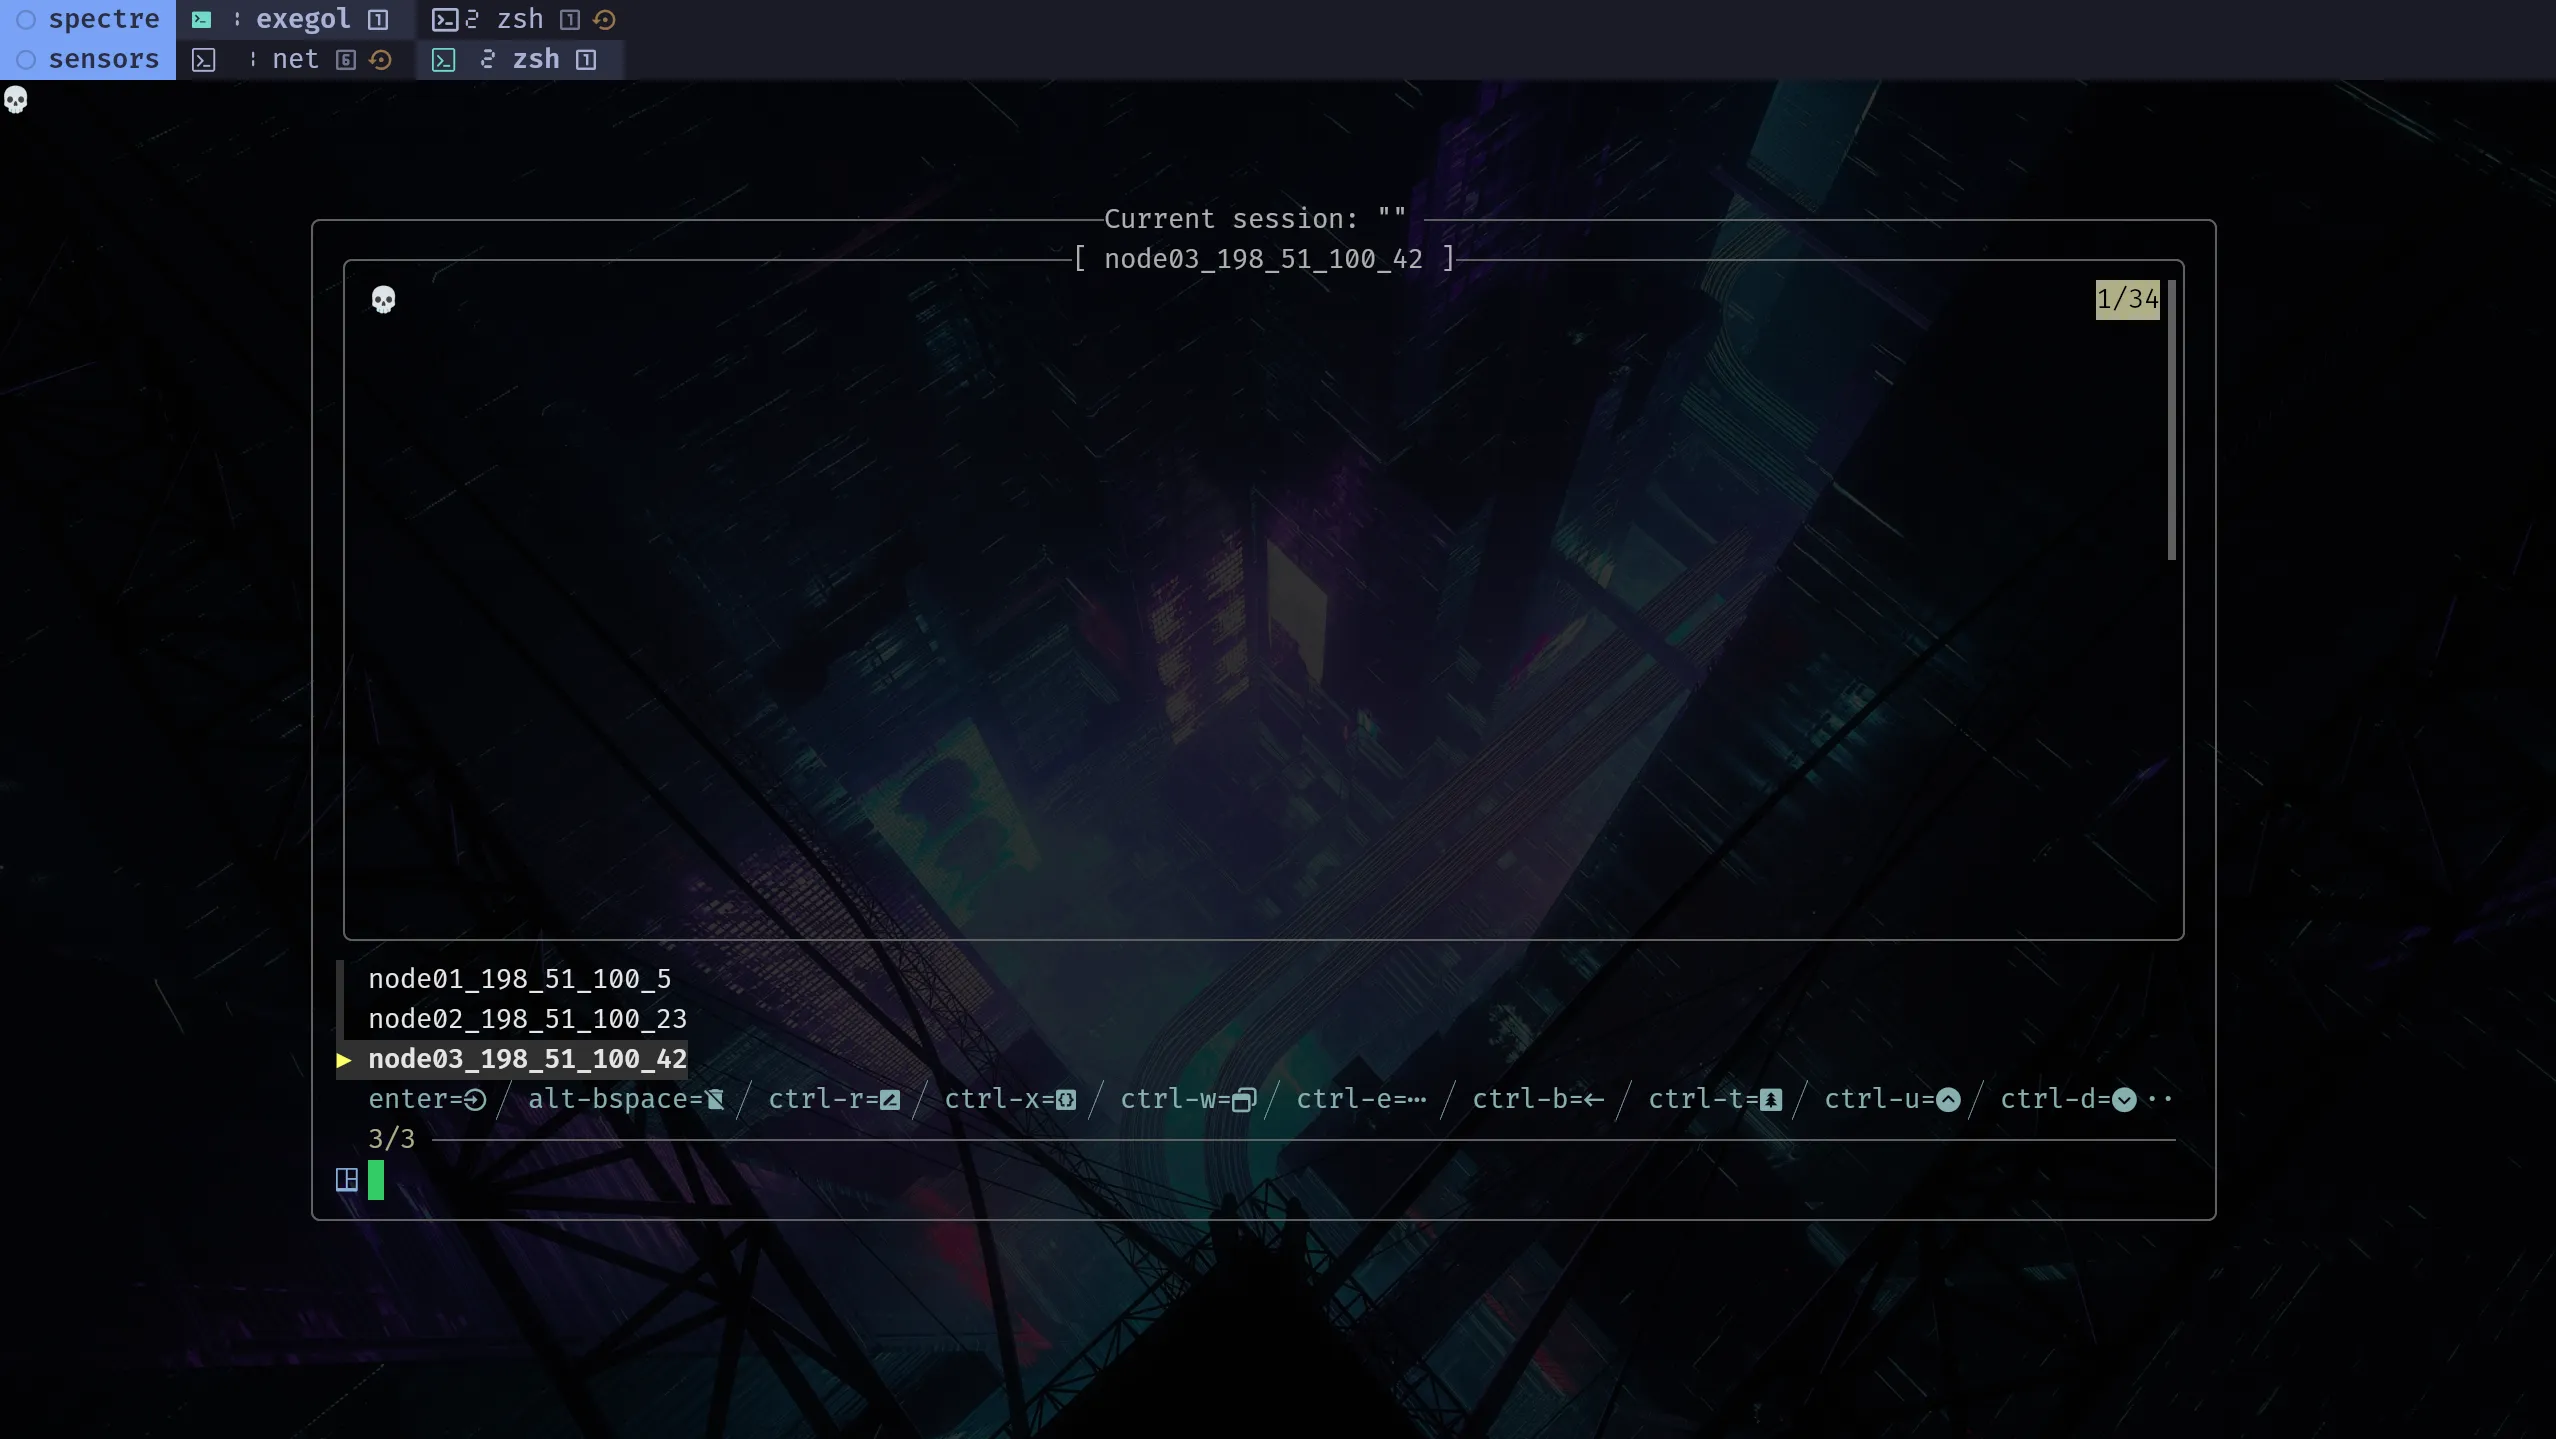This screenshot has height=1439, width=2556.
Task: Select the radio circle beside sensors
Action: (24, 59)
